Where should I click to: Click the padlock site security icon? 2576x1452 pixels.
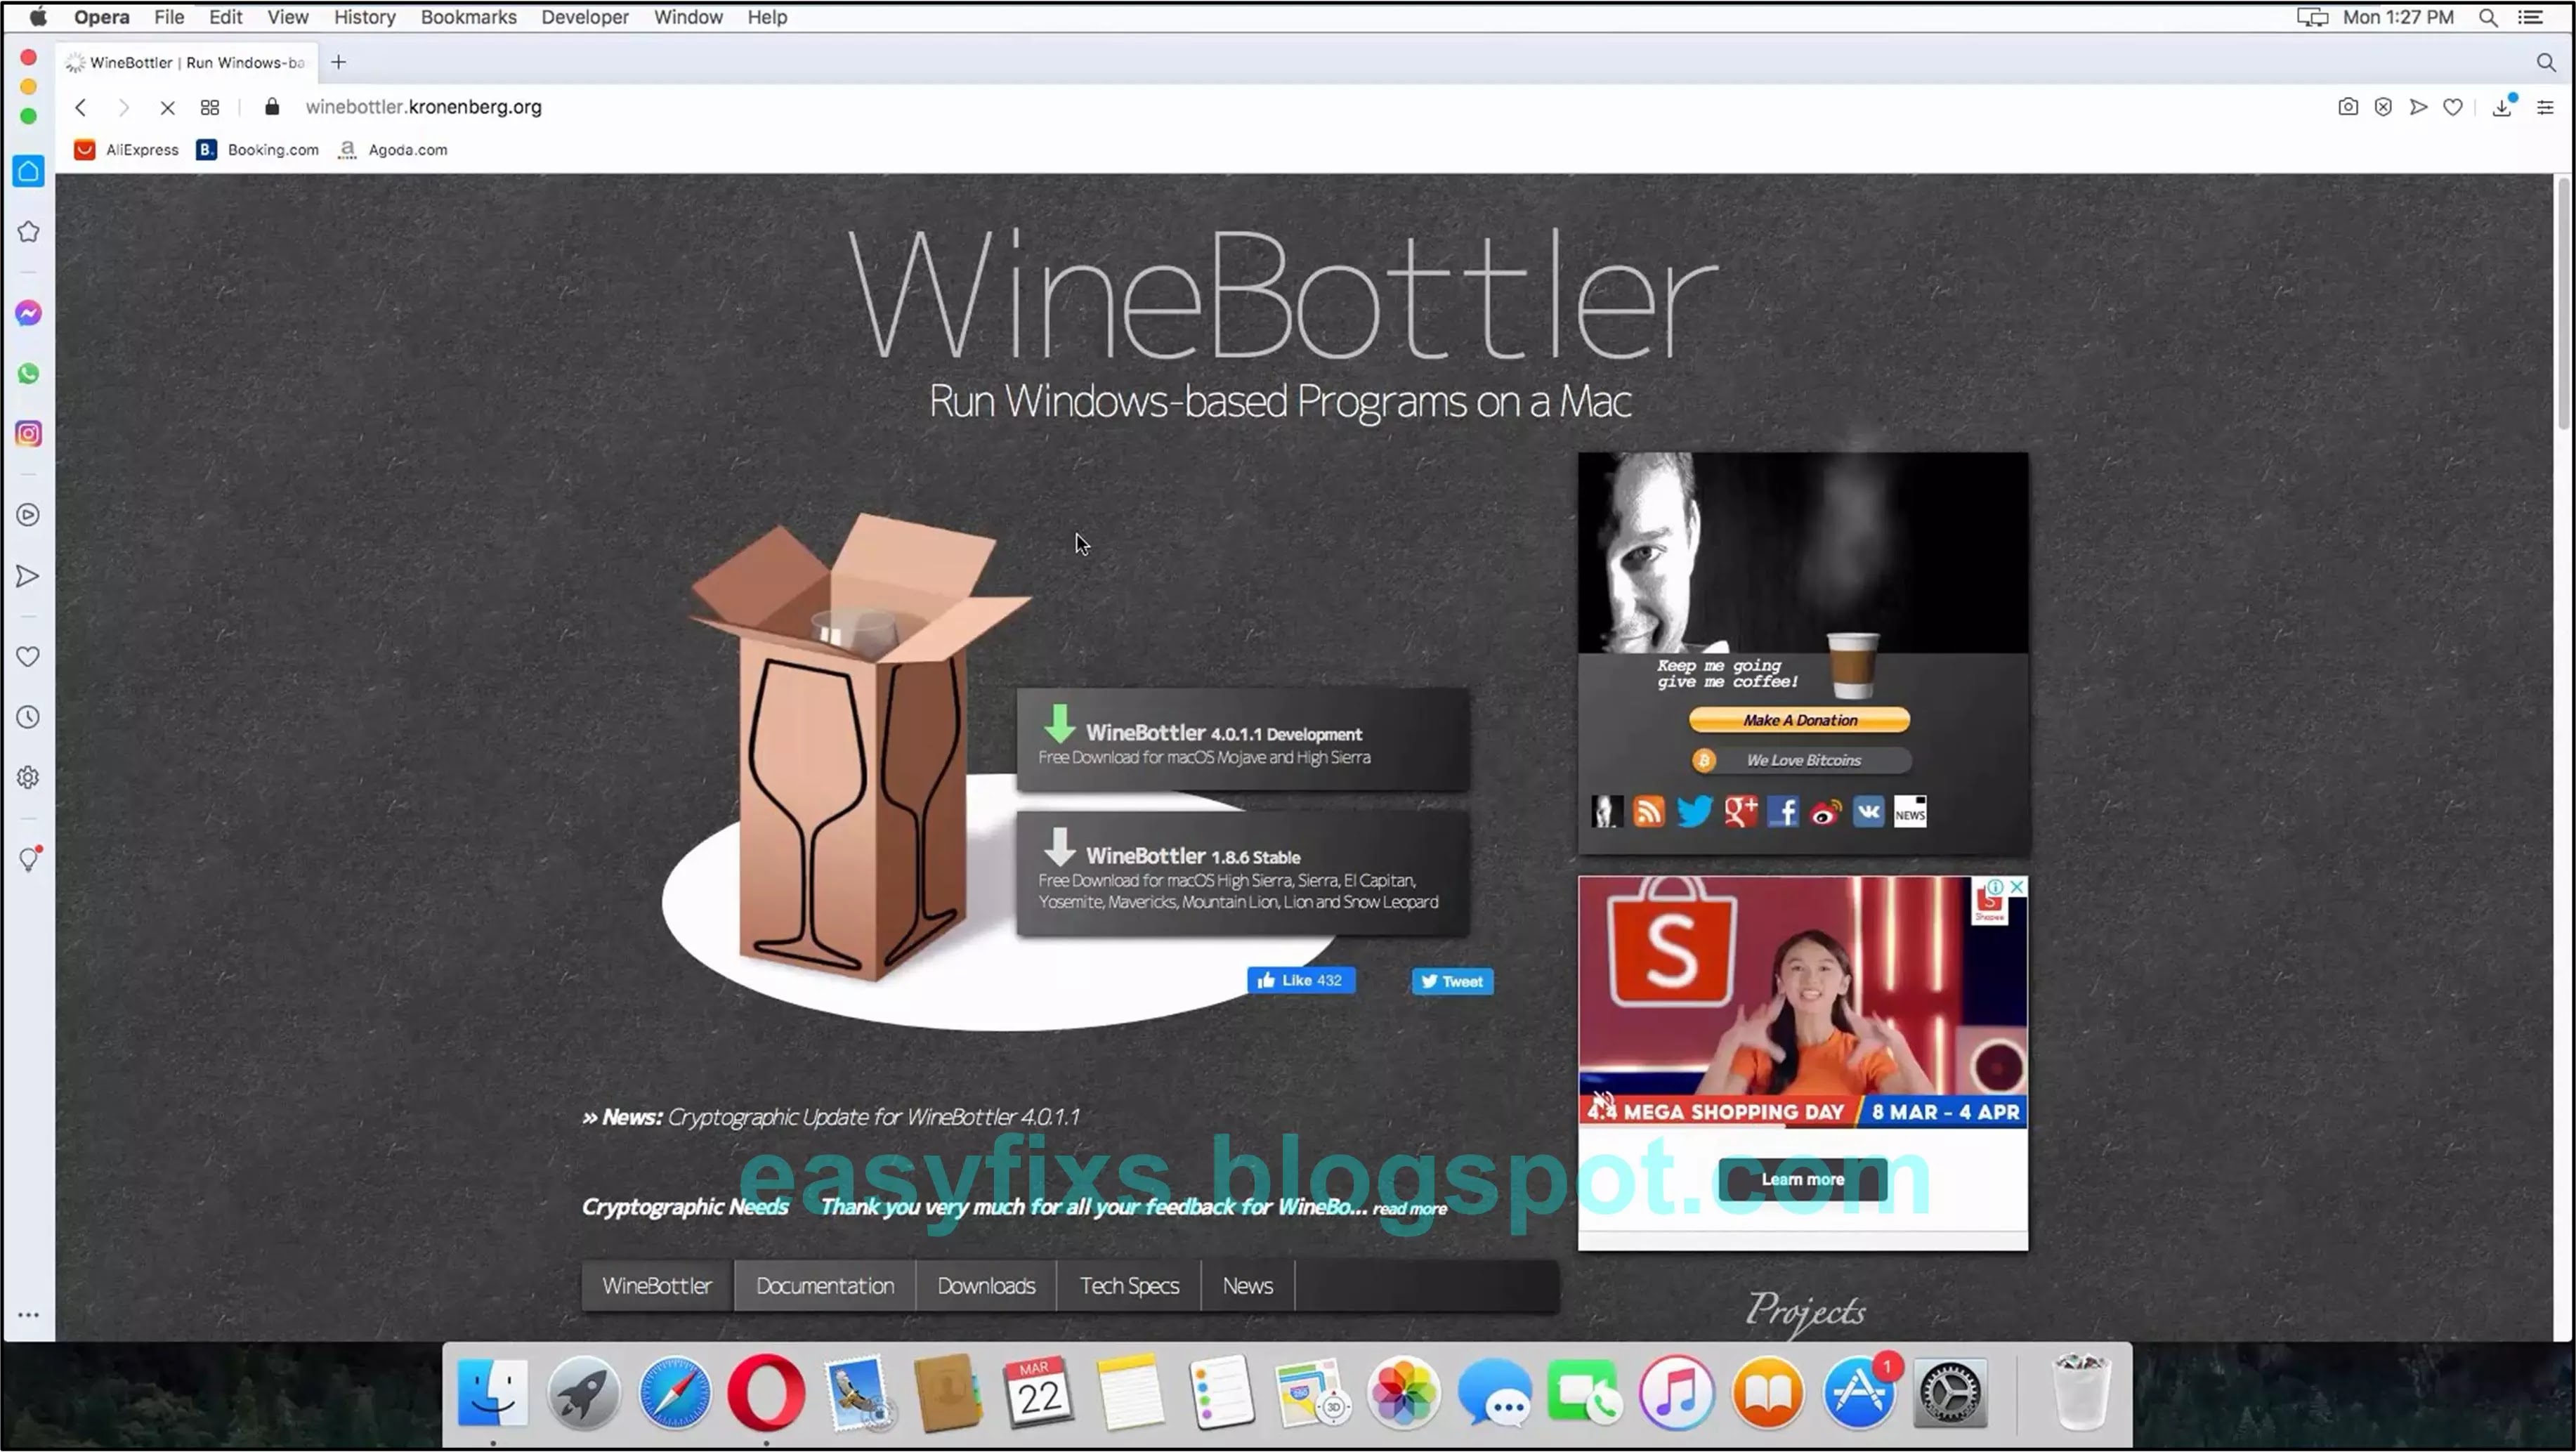(x=272, y=107)
